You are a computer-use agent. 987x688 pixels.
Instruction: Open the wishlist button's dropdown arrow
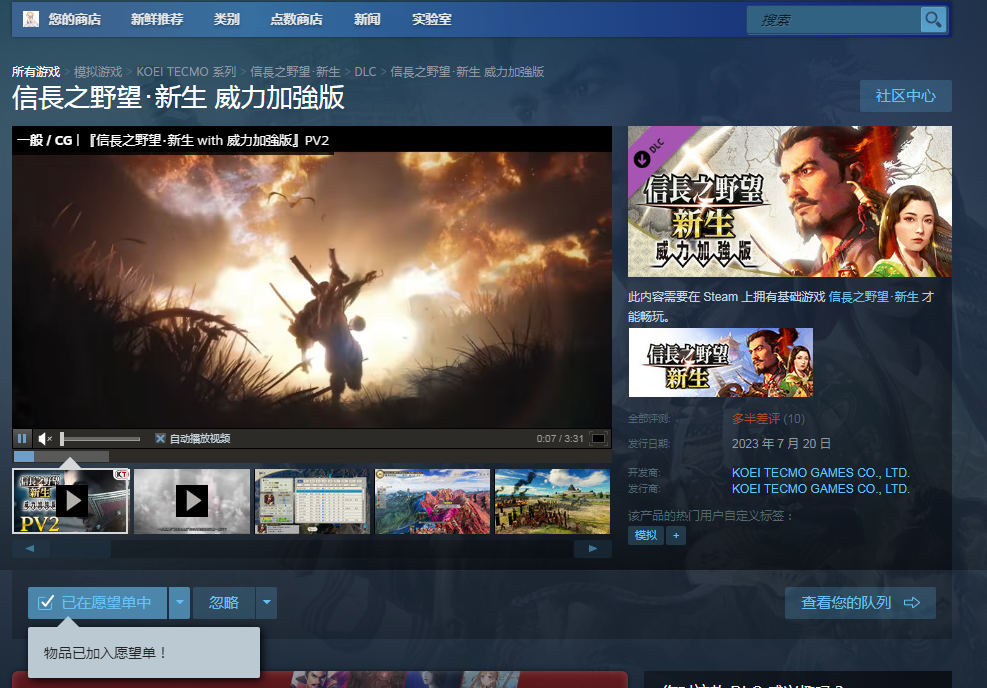[x=178, y=602]
